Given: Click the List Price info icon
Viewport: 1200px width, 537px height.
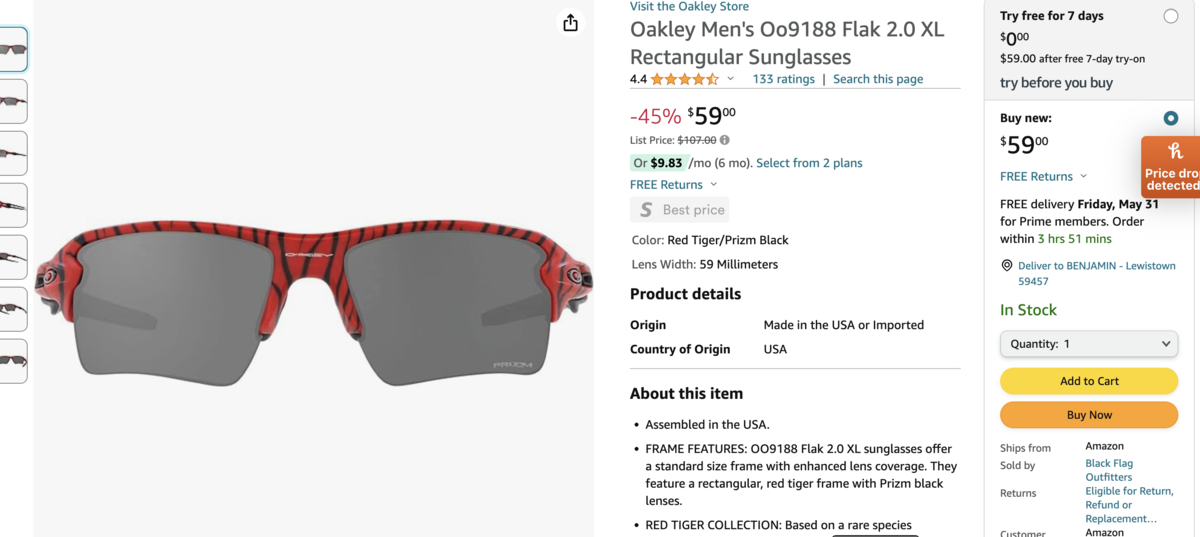Looking at the screenshot, I should click(724, 141).
